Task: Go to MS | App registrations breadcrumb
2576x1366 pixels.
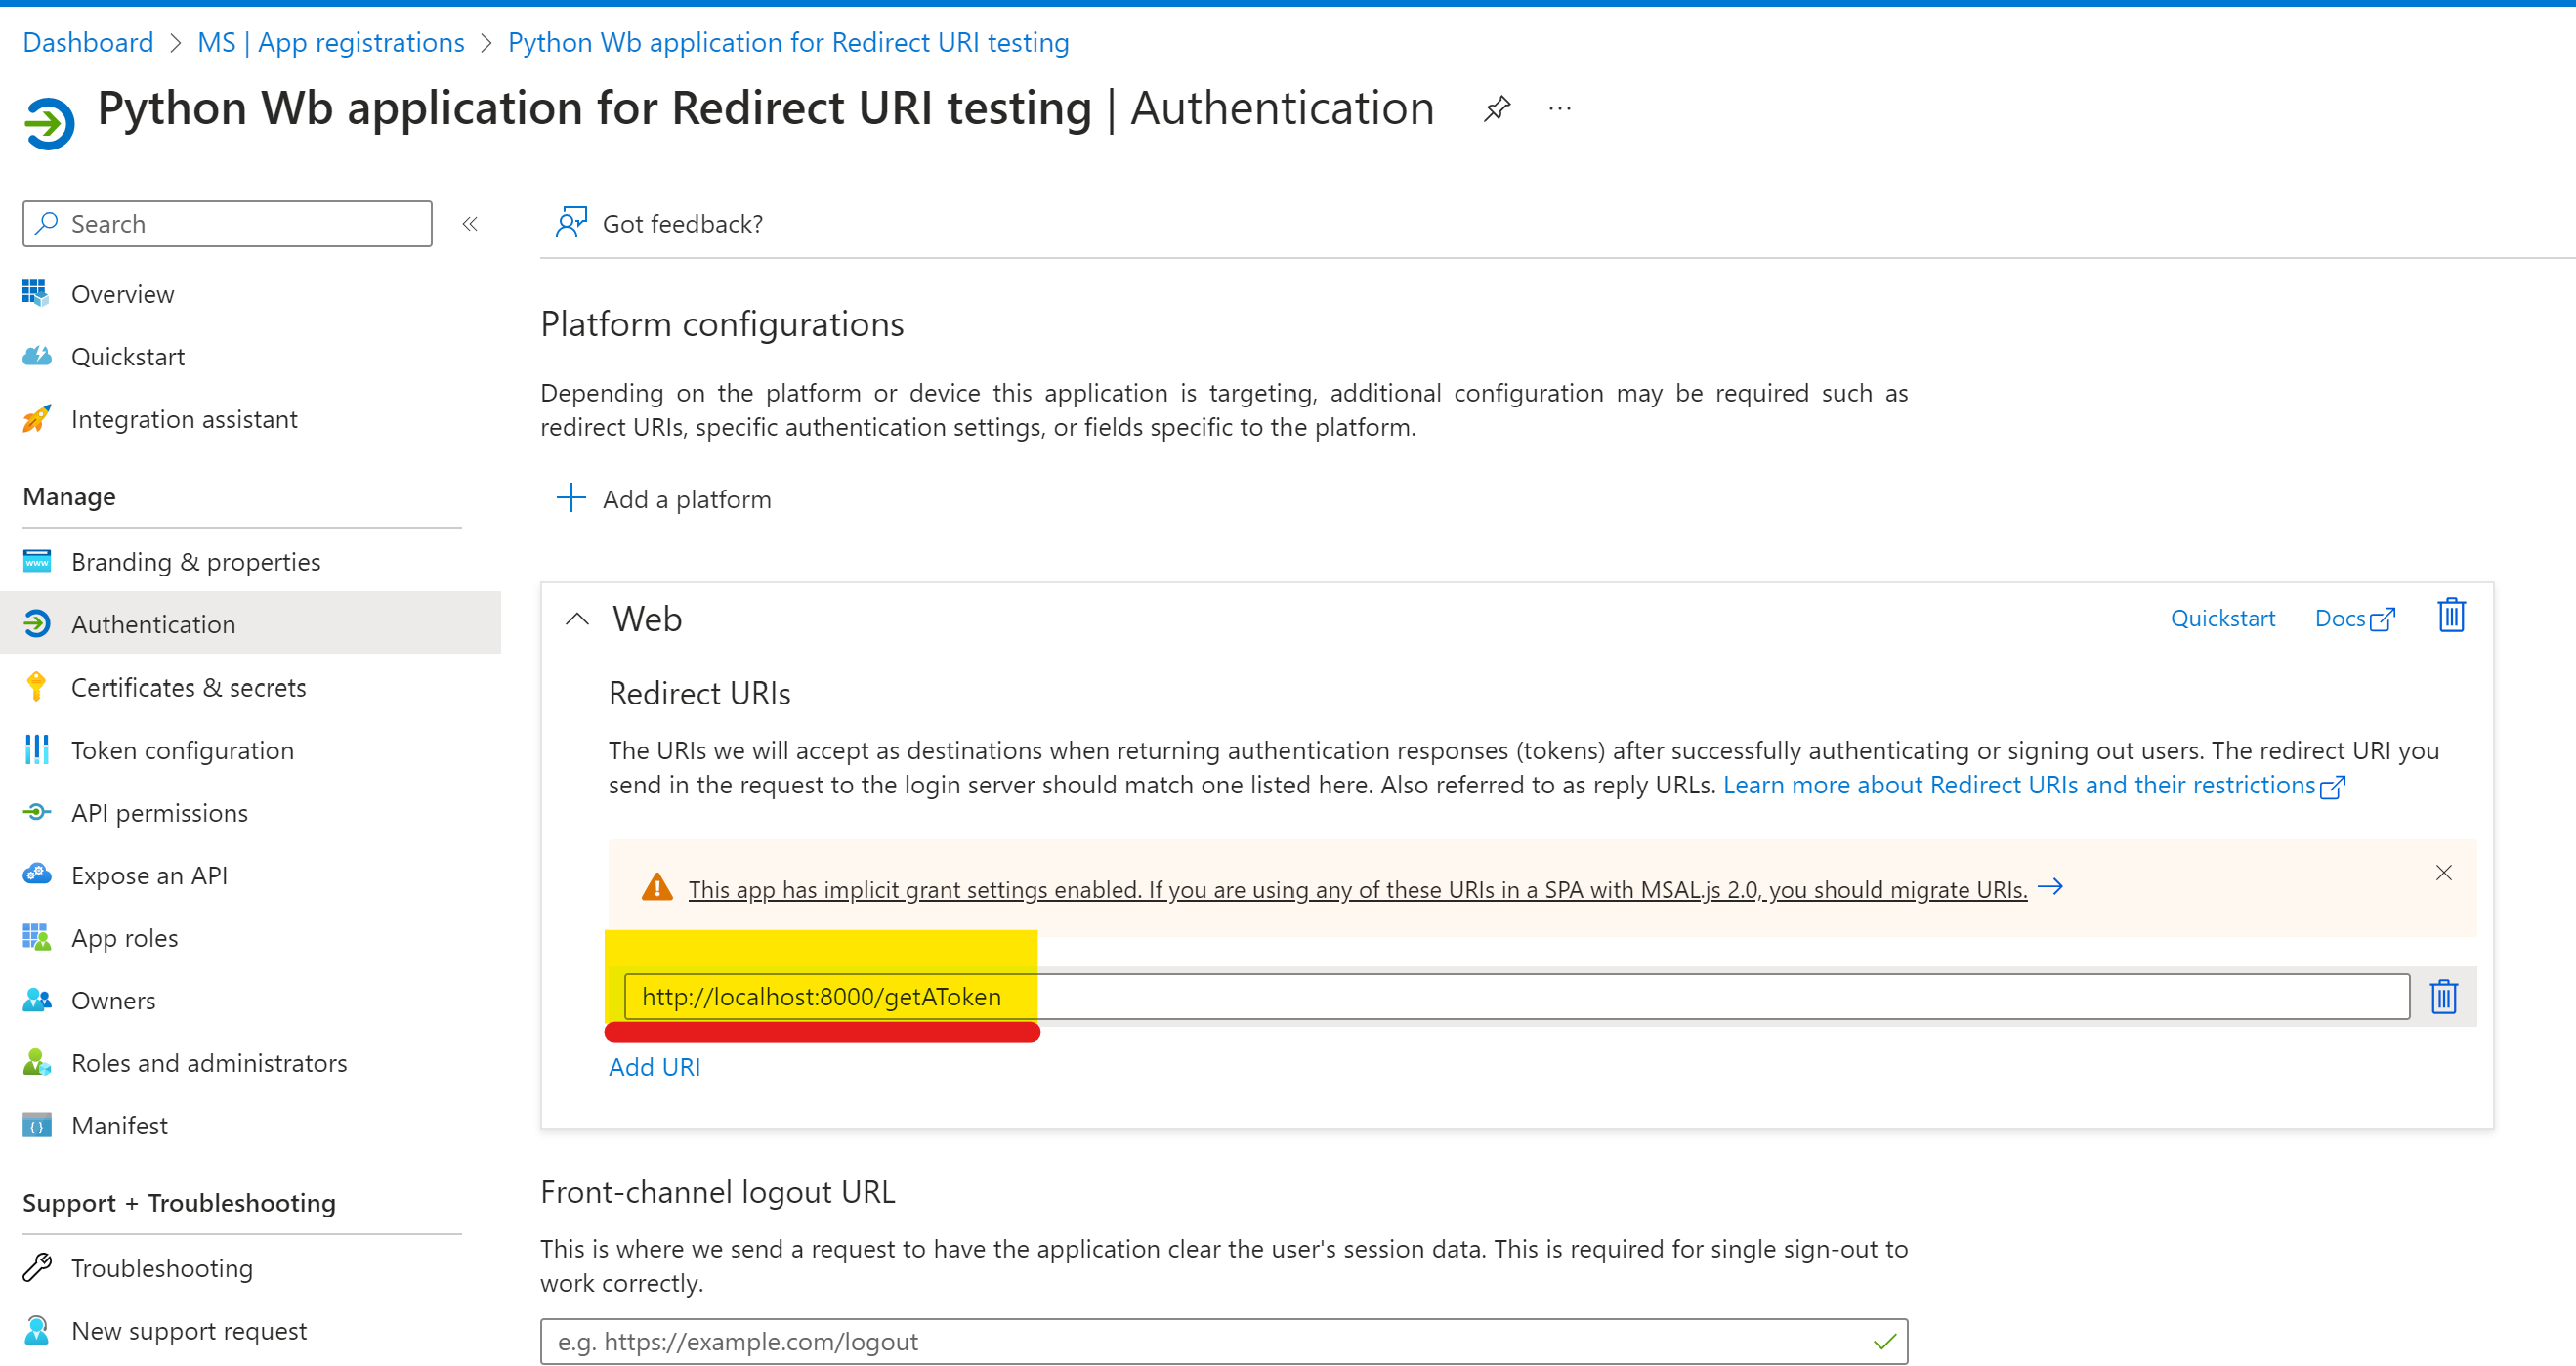Action: pyautogui.click(x=330, y=42)
